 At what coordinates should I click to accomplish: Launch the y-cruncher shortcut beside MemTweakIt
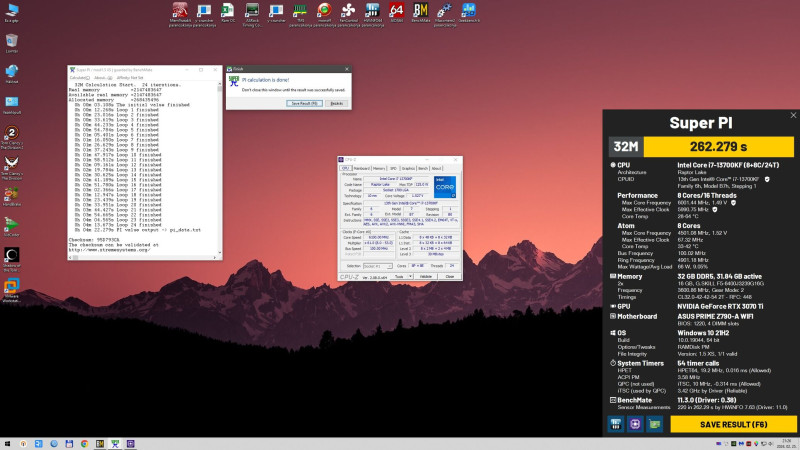coord(204,14)
